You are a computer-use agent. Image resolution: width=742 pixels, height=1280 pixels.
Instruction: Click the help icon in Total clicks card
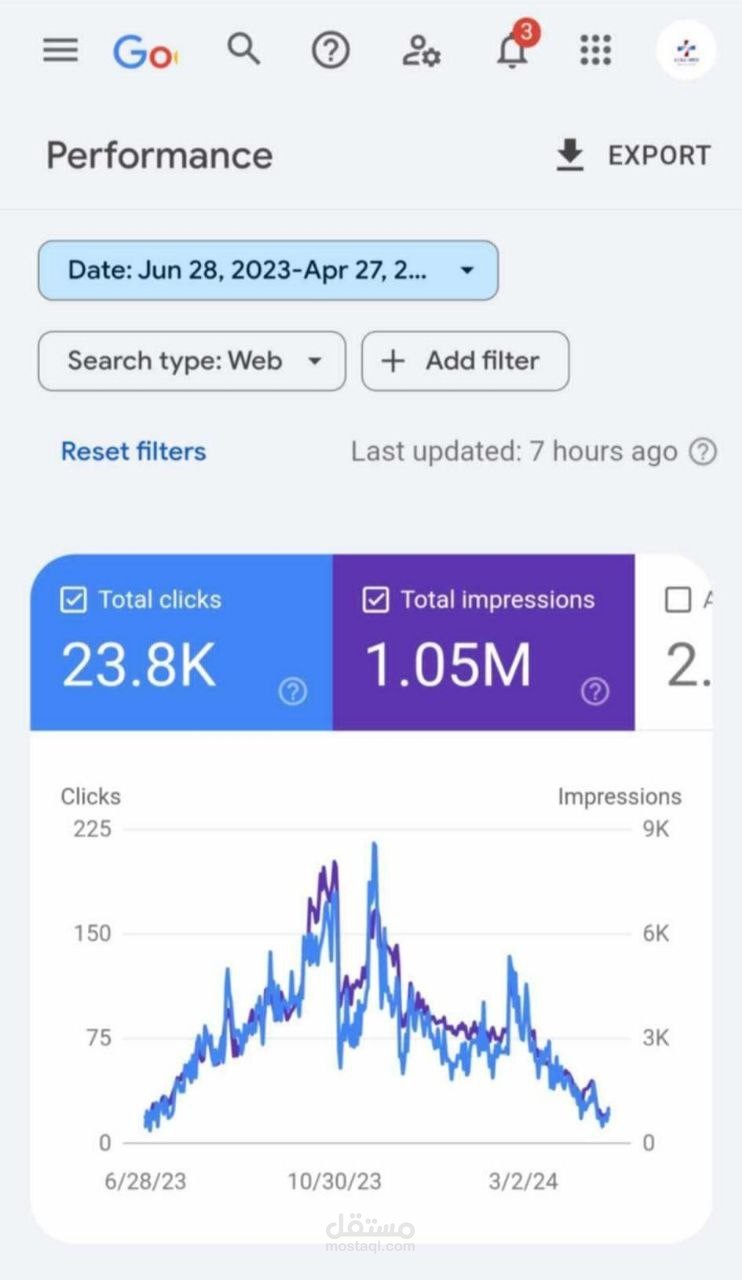pos(293,691)
